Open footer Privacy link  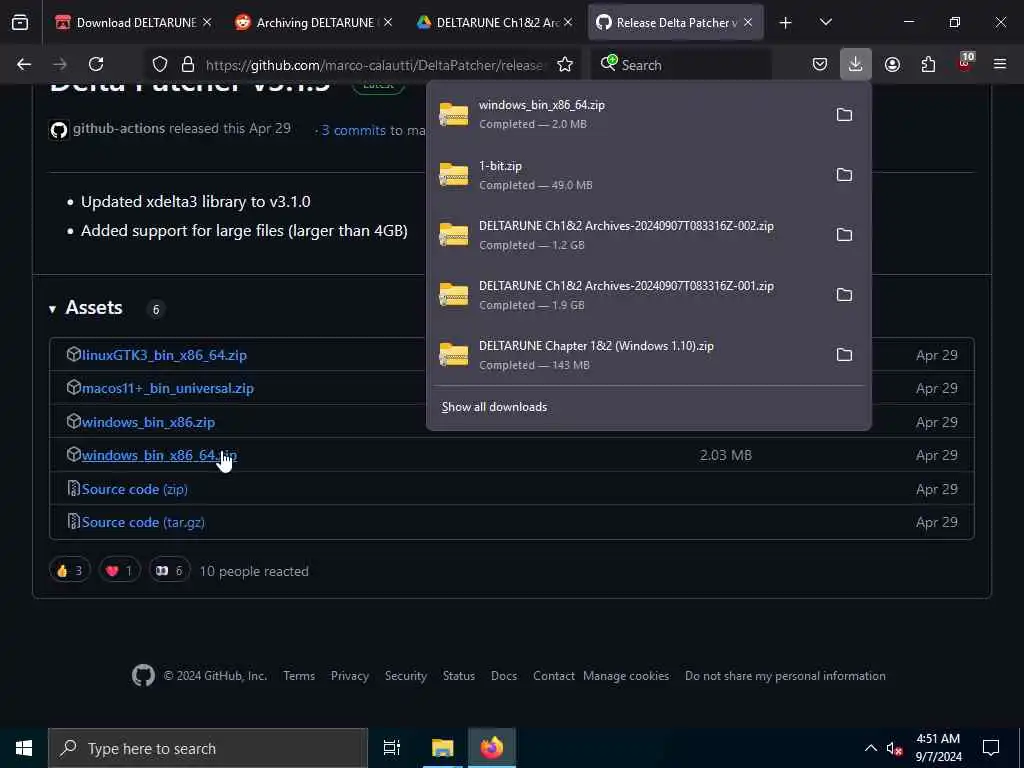pyautogui.click(x=349, y=676)
